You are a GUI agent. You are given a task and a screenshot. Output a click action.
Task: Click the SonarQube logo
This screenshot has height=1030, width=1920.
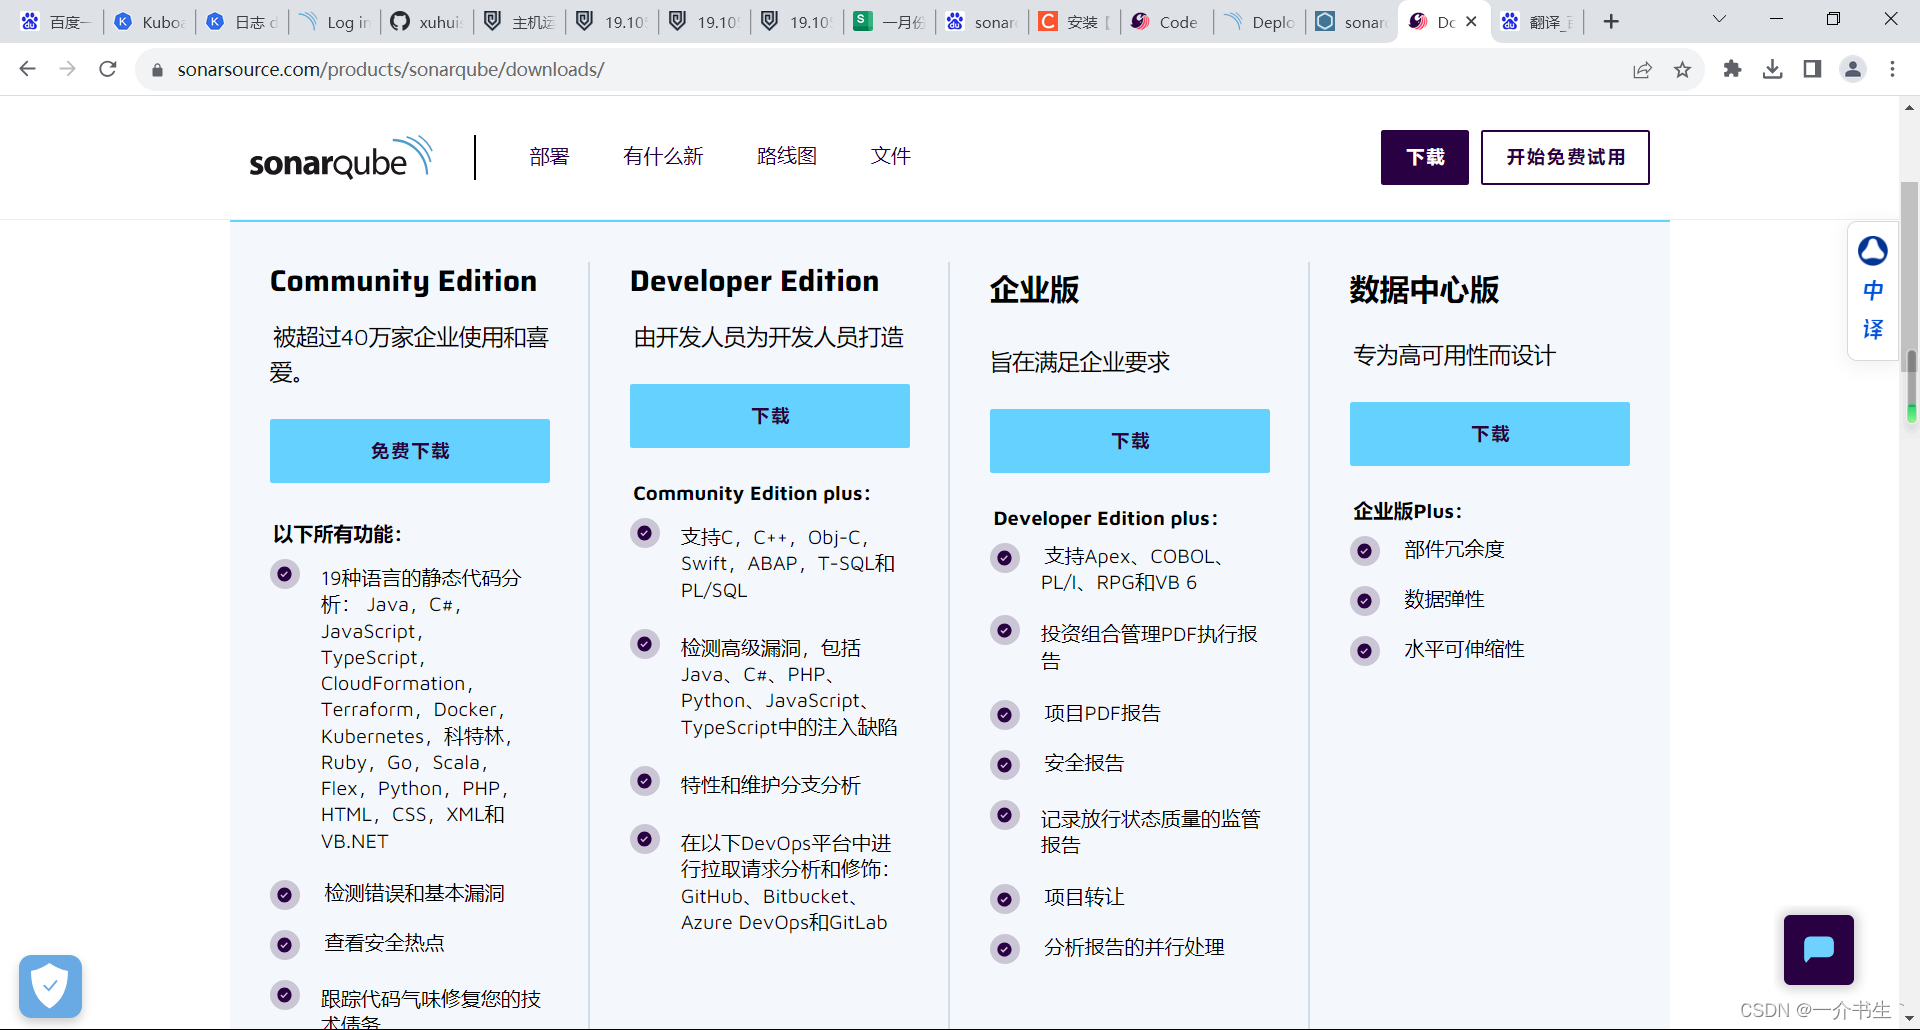tap(341, 158)
